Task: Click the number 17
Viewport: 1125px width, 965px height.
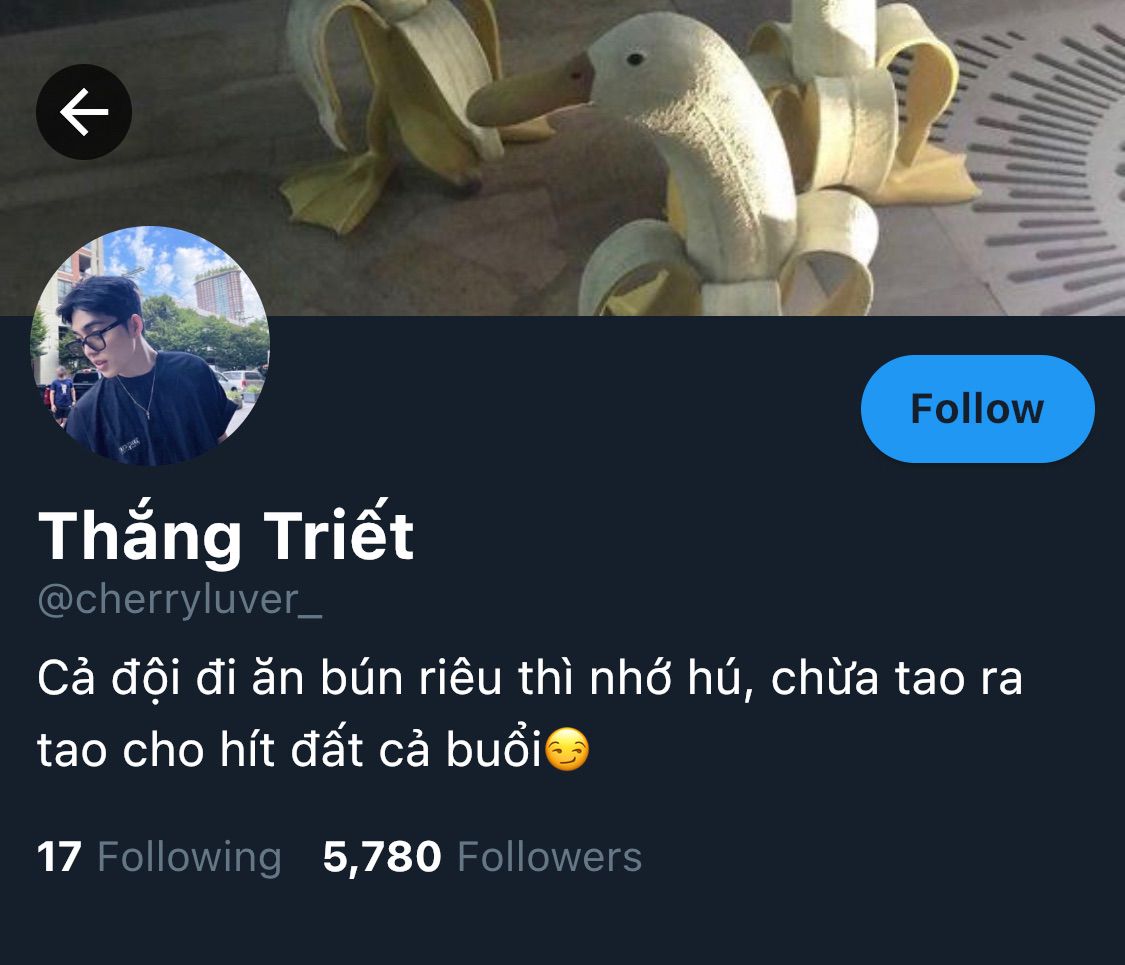Action: [59, 857]
